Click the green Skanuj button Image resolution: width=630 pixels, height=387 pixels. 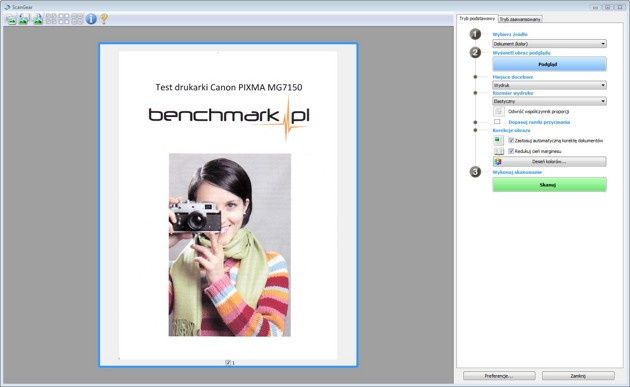[549, 184]
